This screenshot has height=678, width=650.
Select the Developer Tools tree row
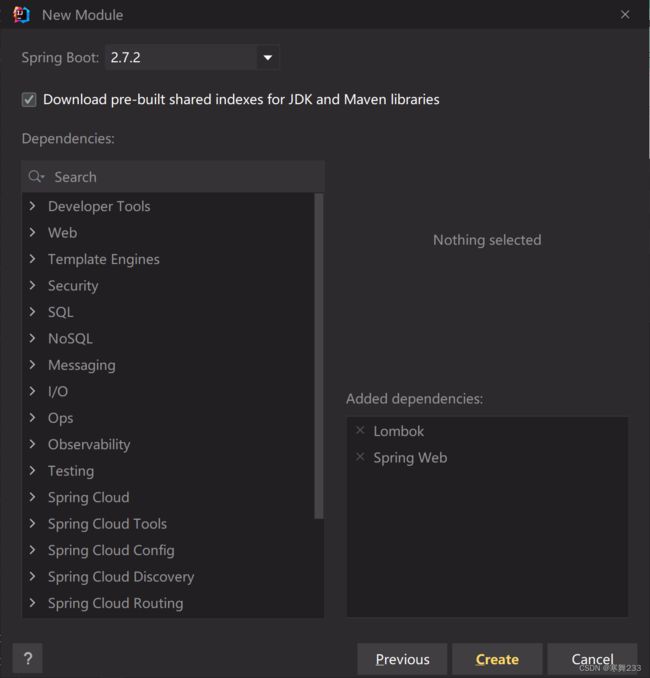pos(169,206)
